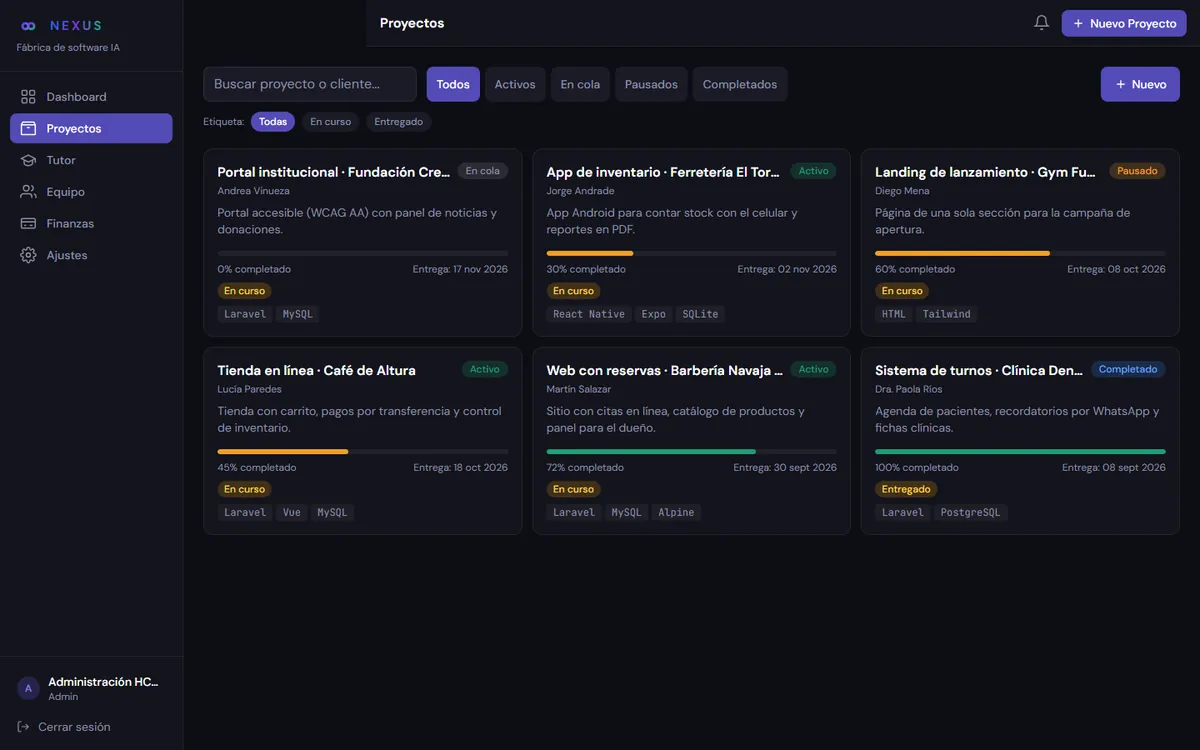Image resolution: width=1200 pixels, height=750 pixels.
Task: Open the Portal institucional Fundación project card
Action: point(362,242)
